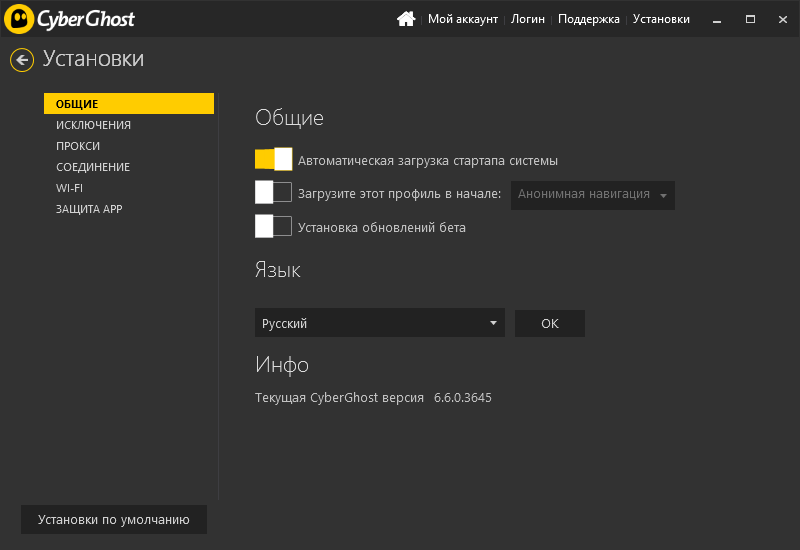Screen dimensions: 800x550
Task: Select the WI-FI settings tab
Action: coord(69,188)
